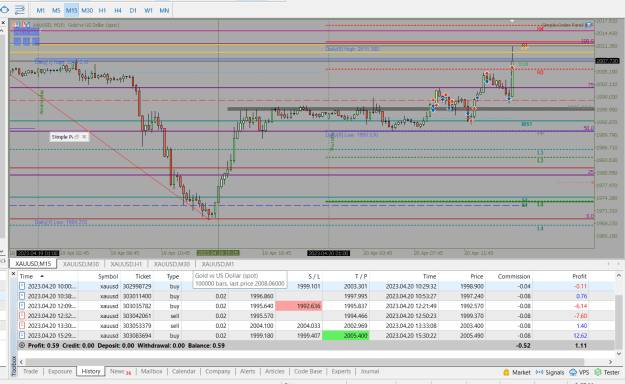This screenshot has width=625, height=384.
Task: Switch chart to H1 timeframe
Action: click(x=102, y=10)
